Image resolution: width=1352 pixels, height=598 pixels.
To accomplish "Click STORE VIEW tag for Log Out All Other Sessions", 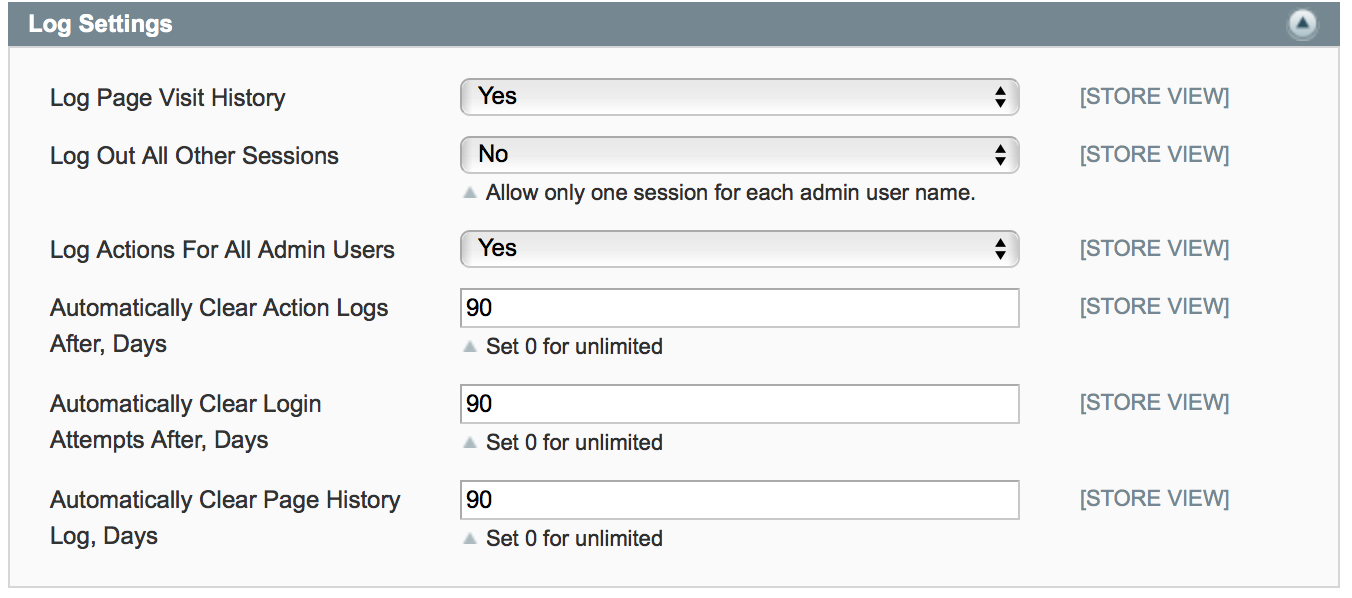I will coord(1154,155).
